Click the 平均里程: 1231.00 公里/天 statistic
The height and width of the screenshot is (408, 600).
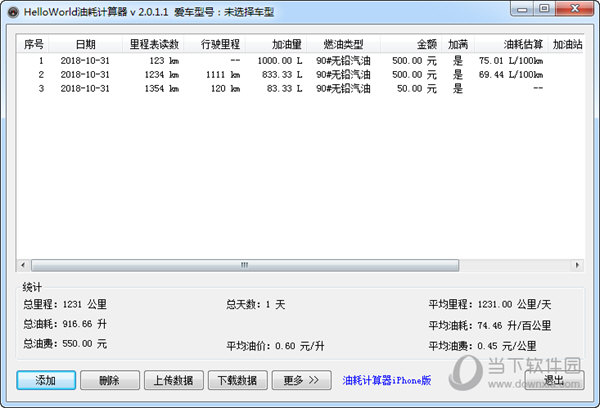tap(490, 304)
